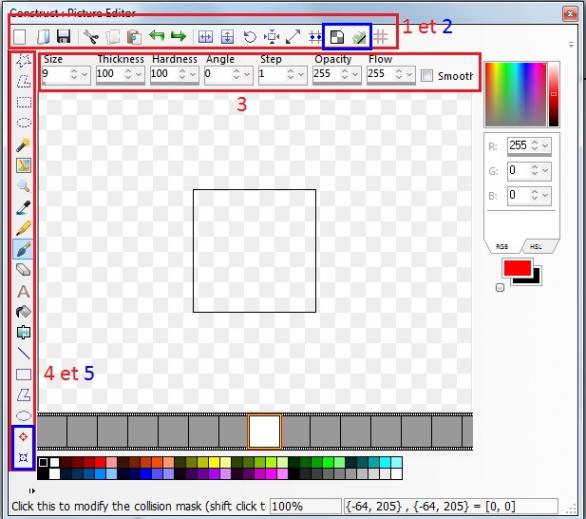Viewport: 586px width, 519px height.
Task: Open the Hardness dropdown arrow
Action: coord(193,74)
